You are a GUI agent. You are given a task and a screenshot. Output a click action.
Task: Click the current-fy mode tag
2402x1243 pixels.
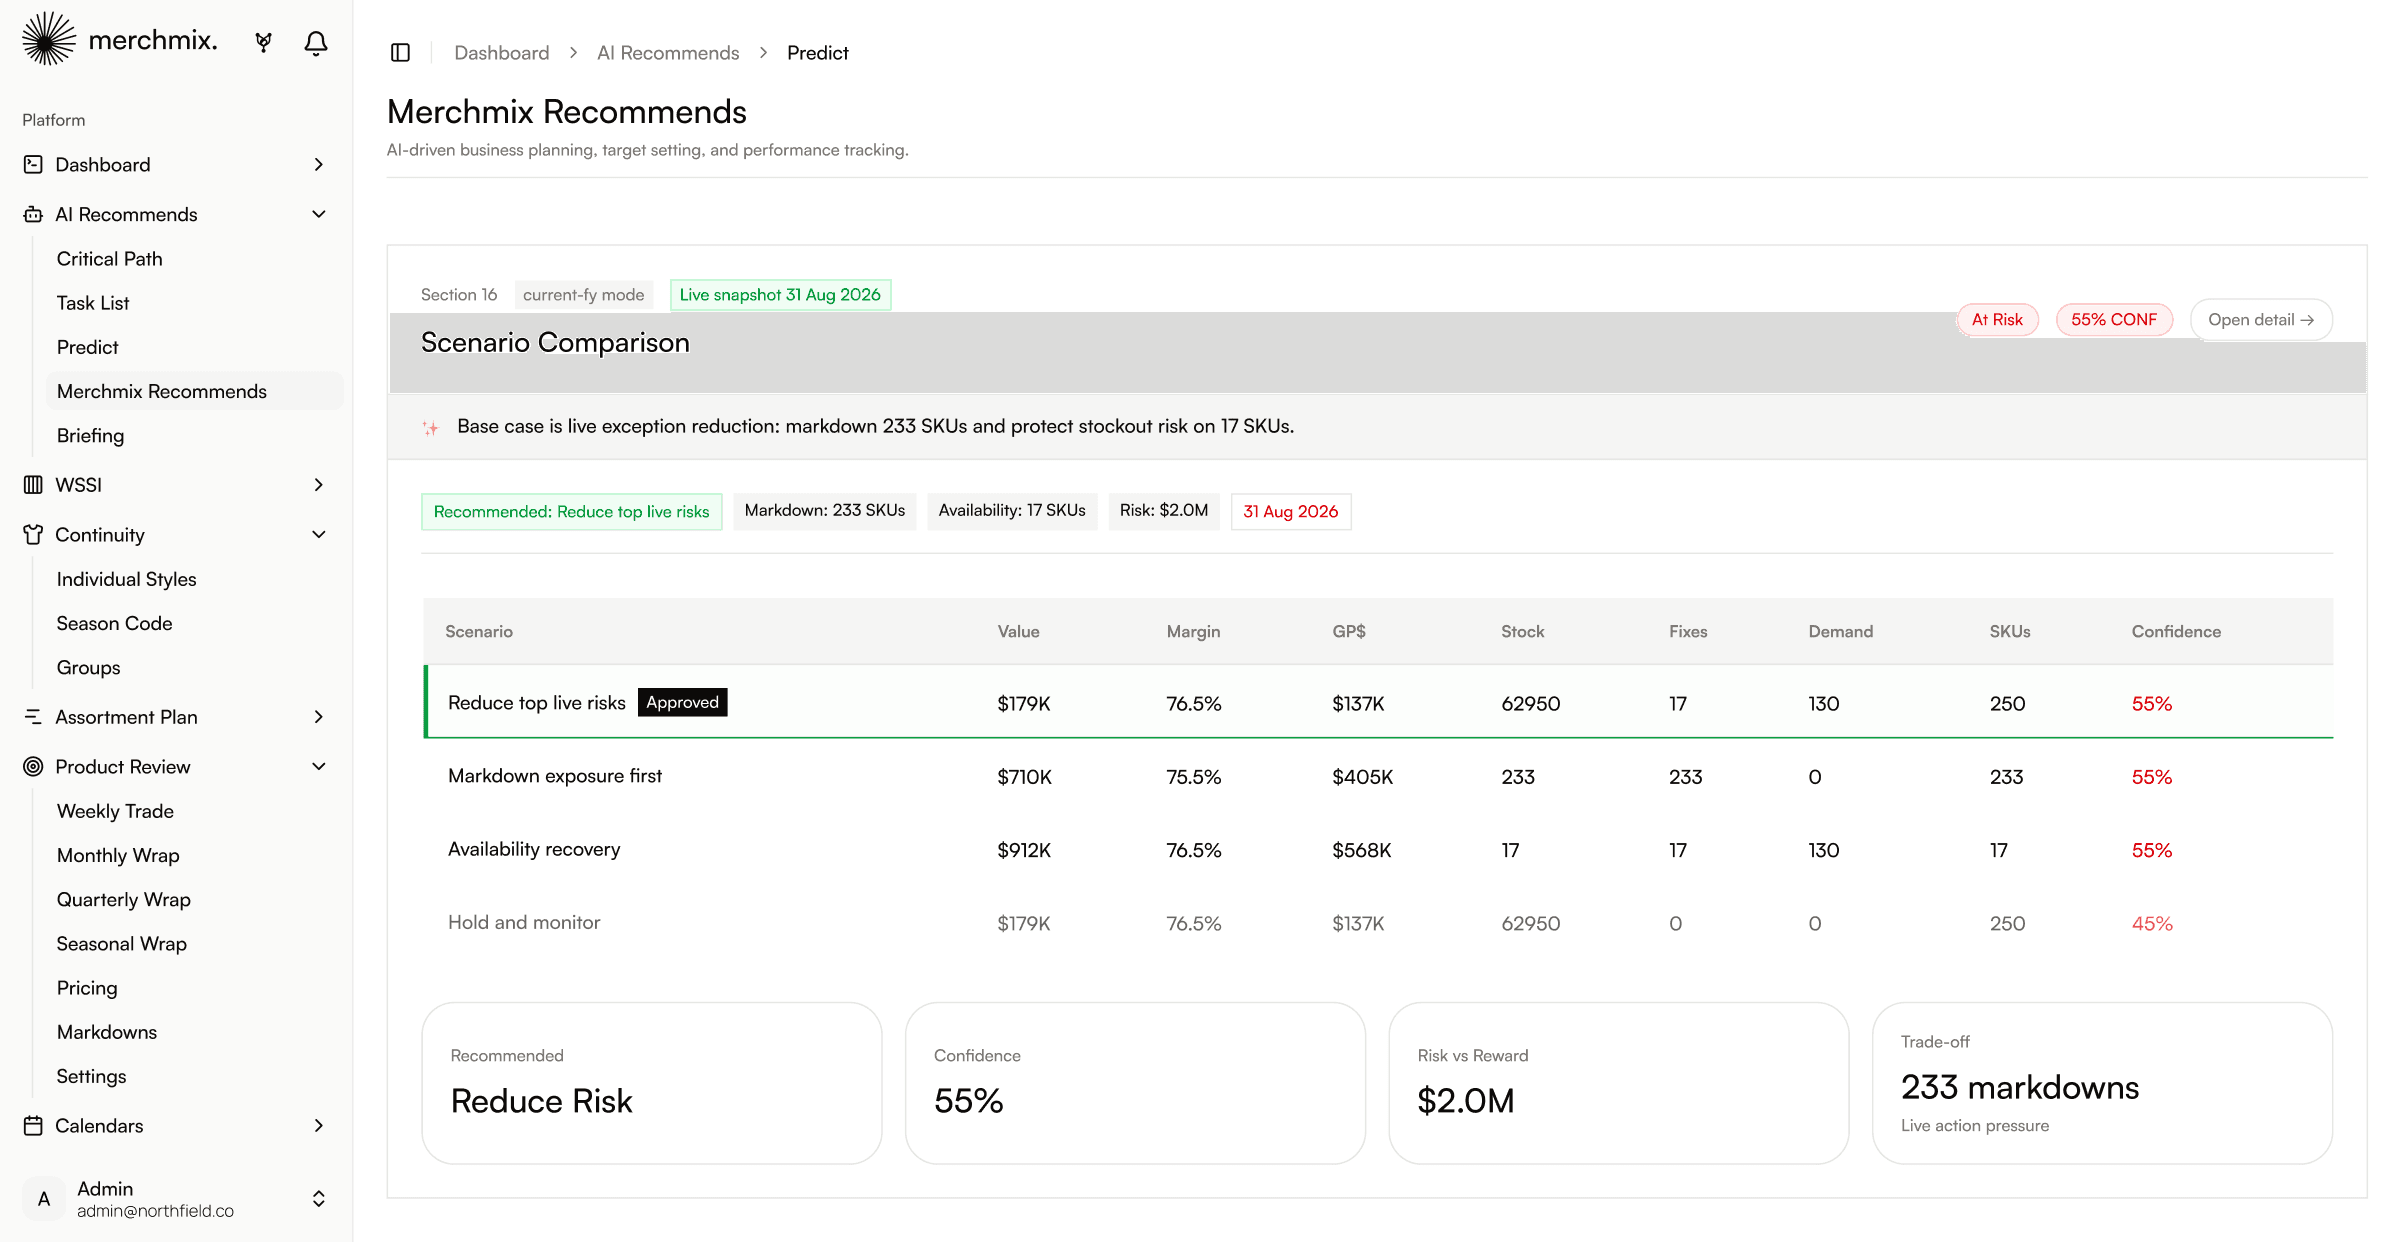pyautogui.click(x=583, y=295)
